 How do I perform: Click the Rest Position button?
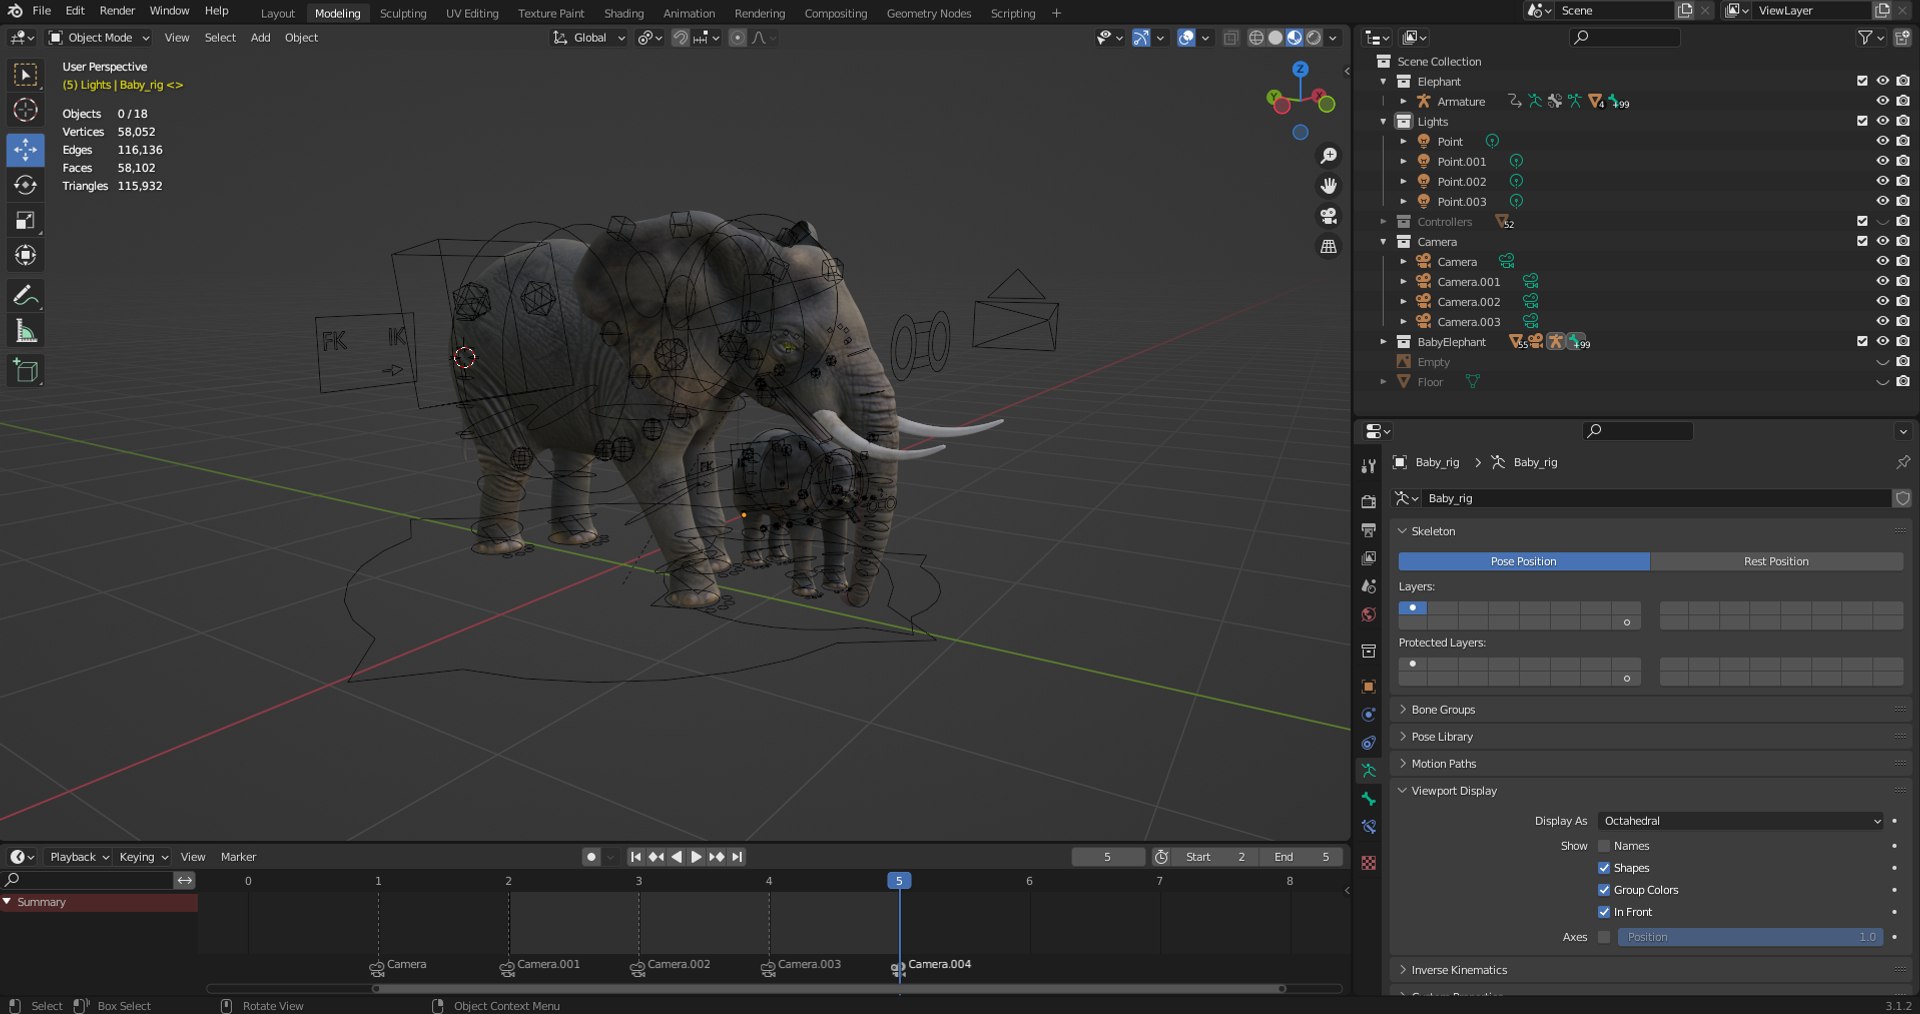[1776, 561]
